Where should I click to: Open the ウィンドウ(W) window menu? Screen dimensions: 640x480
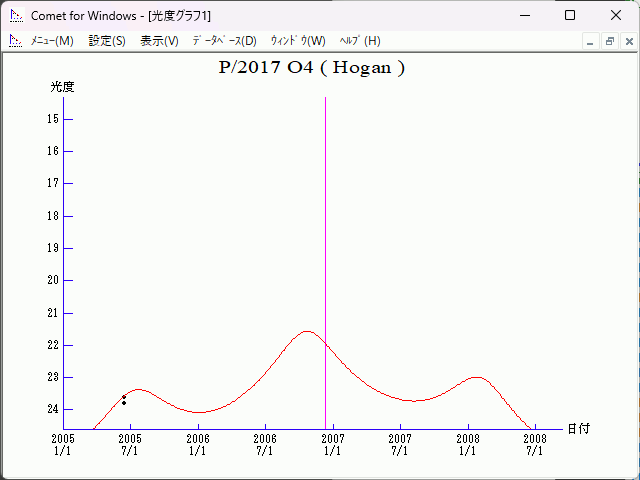click(298, 41)
